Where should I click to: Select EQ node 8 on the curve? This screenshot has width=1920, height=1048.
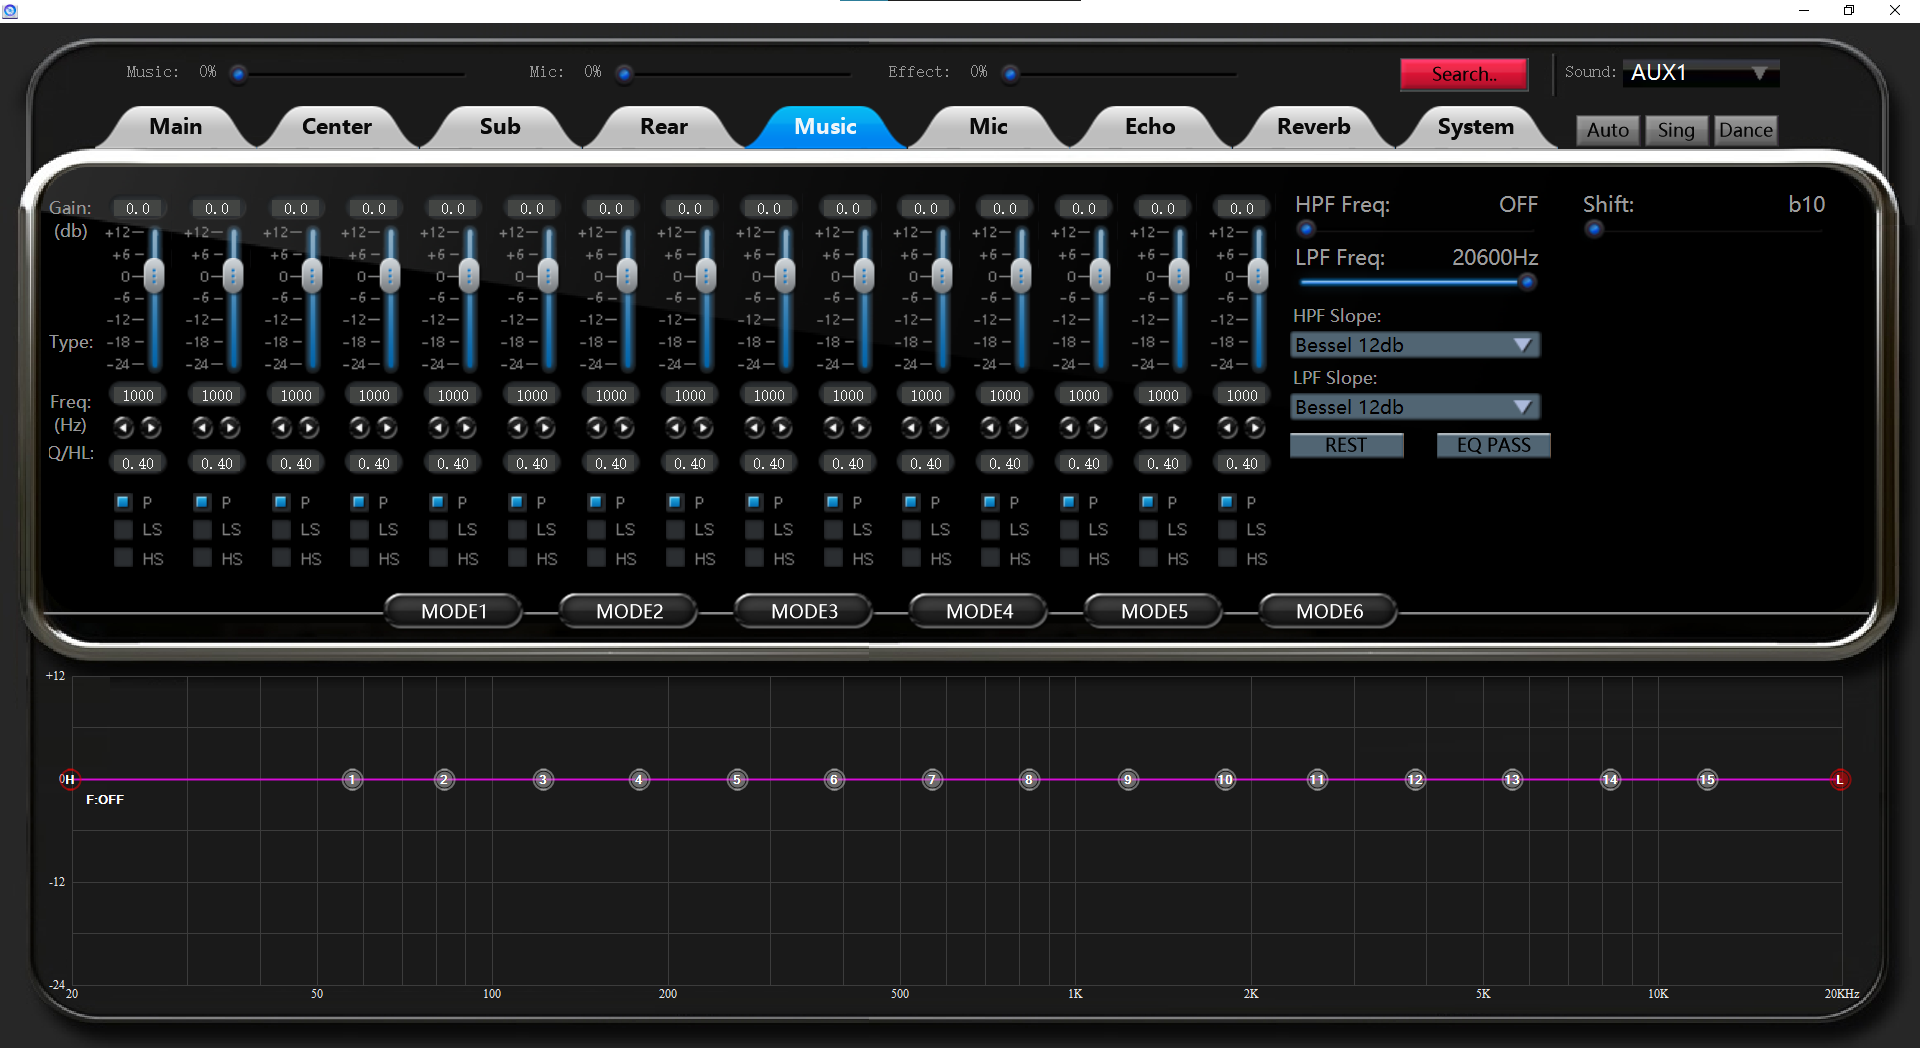pyautogui.click(x=1029, y=779)
